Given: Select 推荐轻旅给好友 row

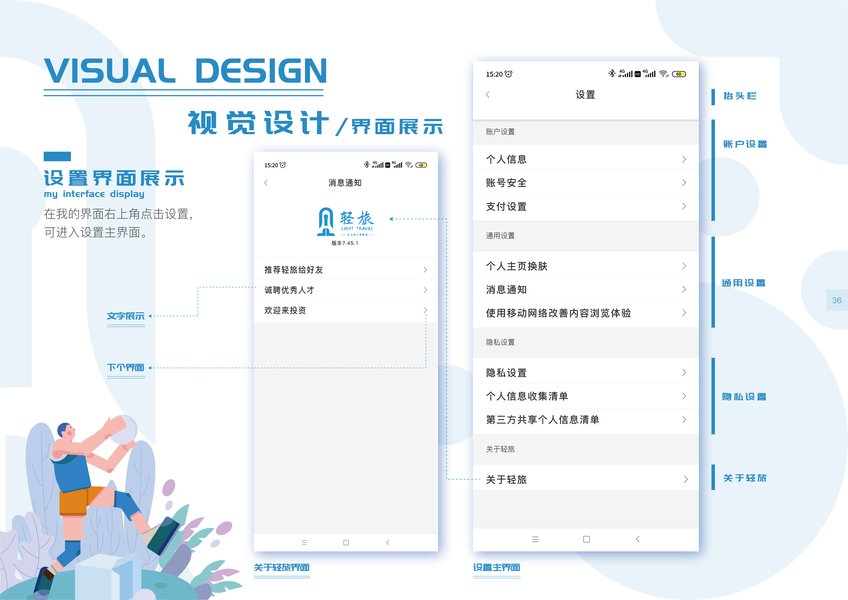Looking at the screenshot, I should [x=346, y=269].
